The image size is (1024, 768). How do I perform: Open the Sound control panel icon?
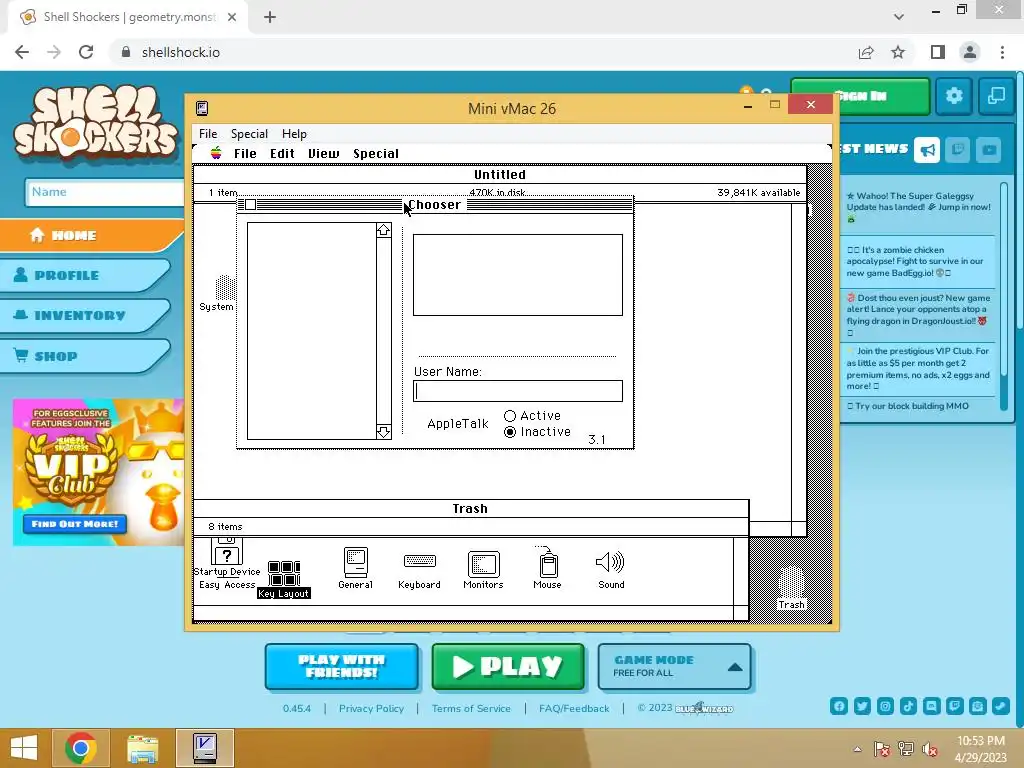[611, 568]
